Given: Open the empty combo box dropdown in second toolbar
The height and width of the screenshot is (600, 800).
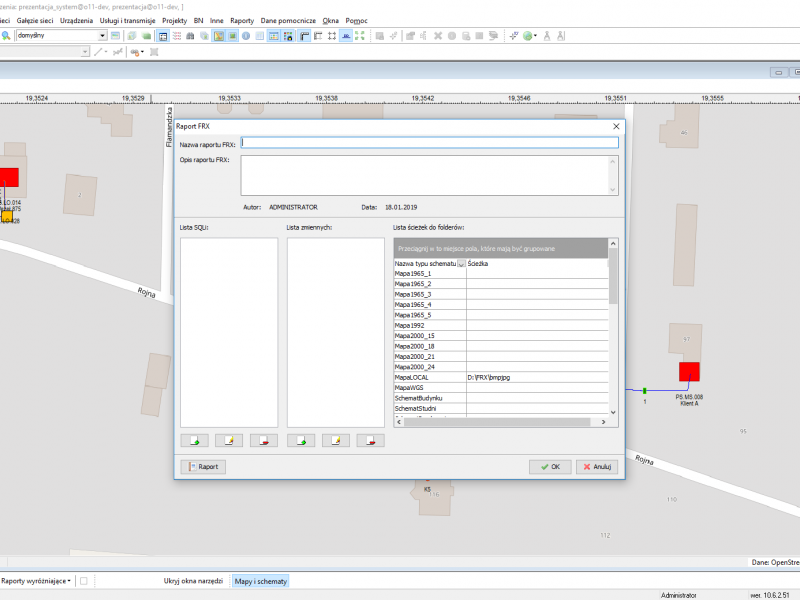Looking at the screenshot, I should (x=85, y=52).
